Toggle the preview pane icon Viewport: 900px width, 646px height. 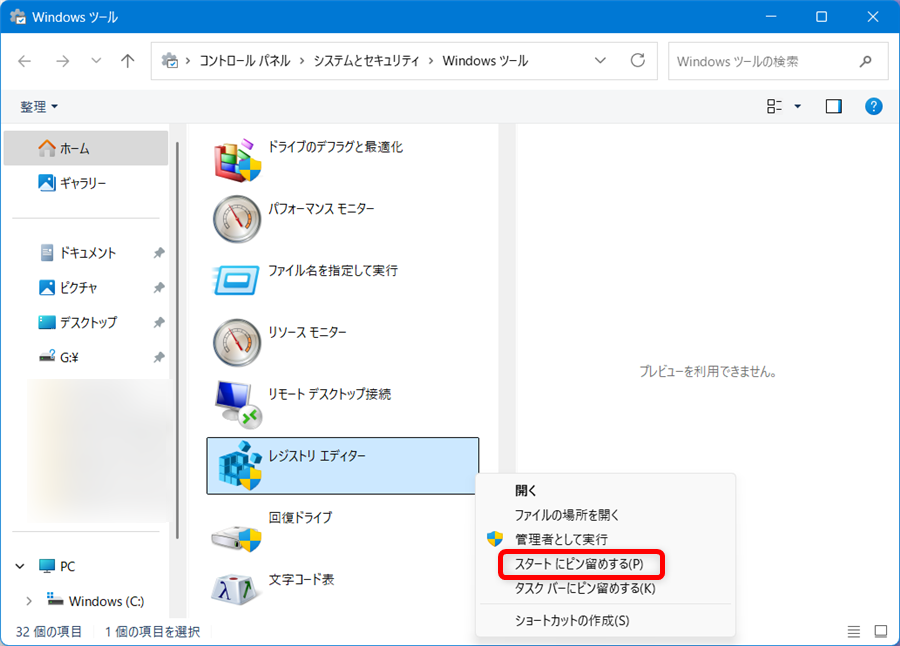(x=833, y=106)
